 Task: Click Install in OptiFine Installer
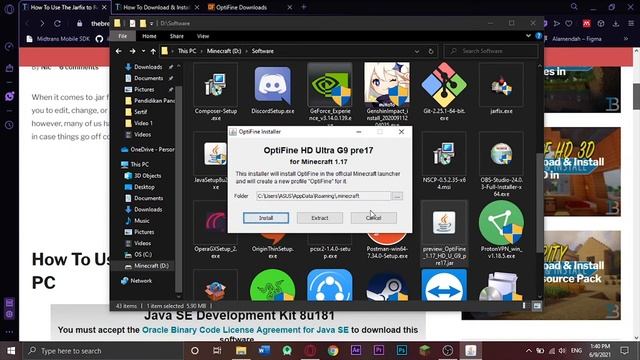pos(266,218)
